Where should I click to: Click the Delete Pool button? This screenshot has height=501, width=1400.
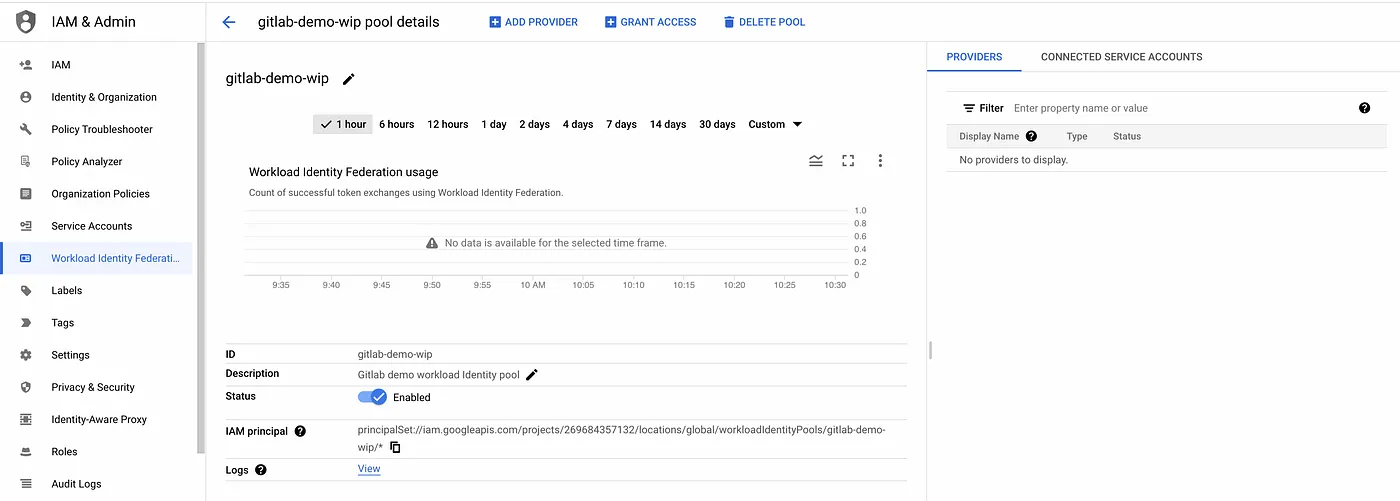click(x=764, y=22)
